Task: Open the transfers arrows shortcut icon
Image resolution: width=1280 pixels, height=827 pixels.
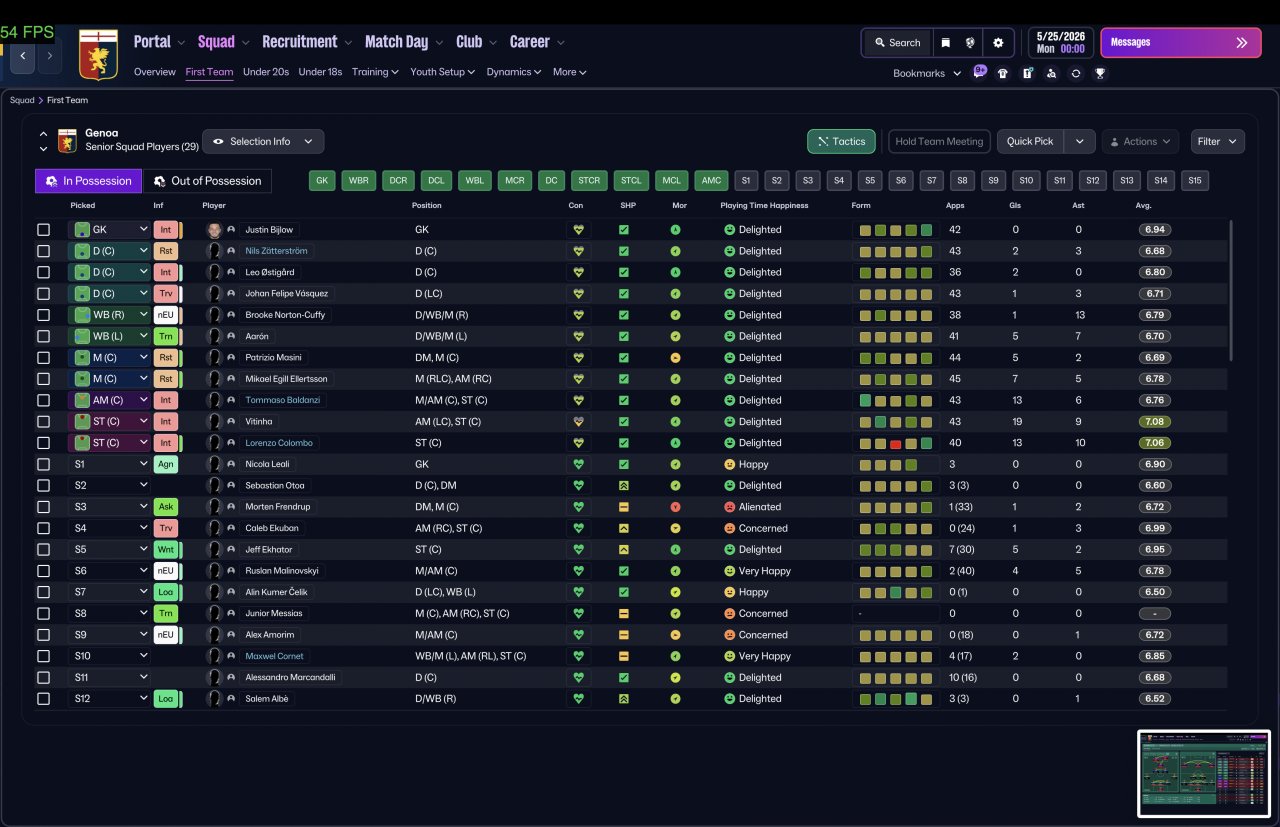Action: 1076,73
